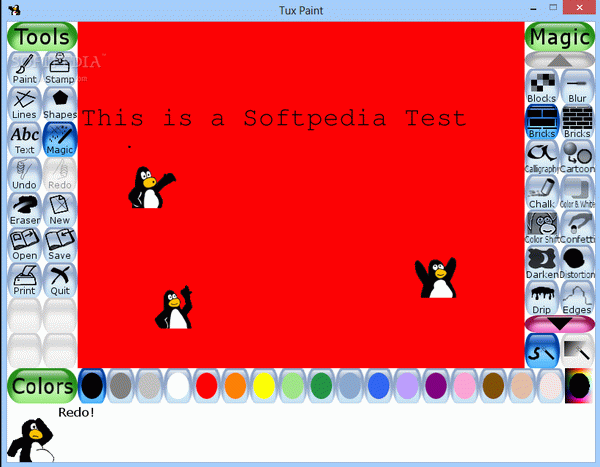Pick the black color swatch

click(x=92, y=386)
